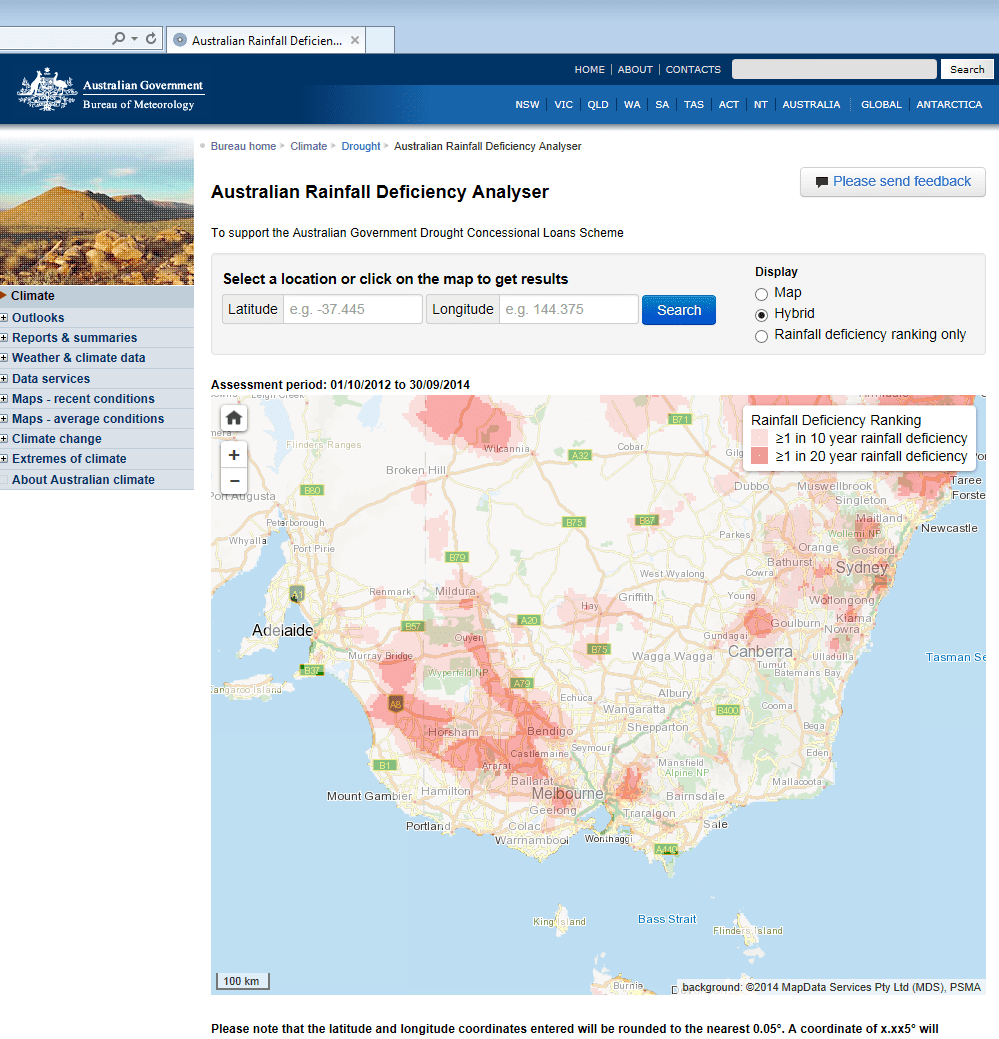
Task: Click Canberra on the map
Action: coord(760,651)
